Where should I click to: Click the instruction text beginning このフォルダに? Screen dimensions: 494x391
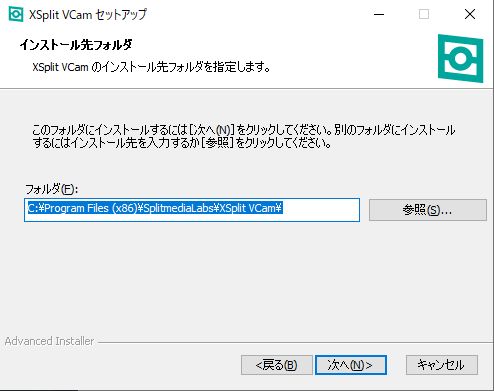tap(244, 136)
